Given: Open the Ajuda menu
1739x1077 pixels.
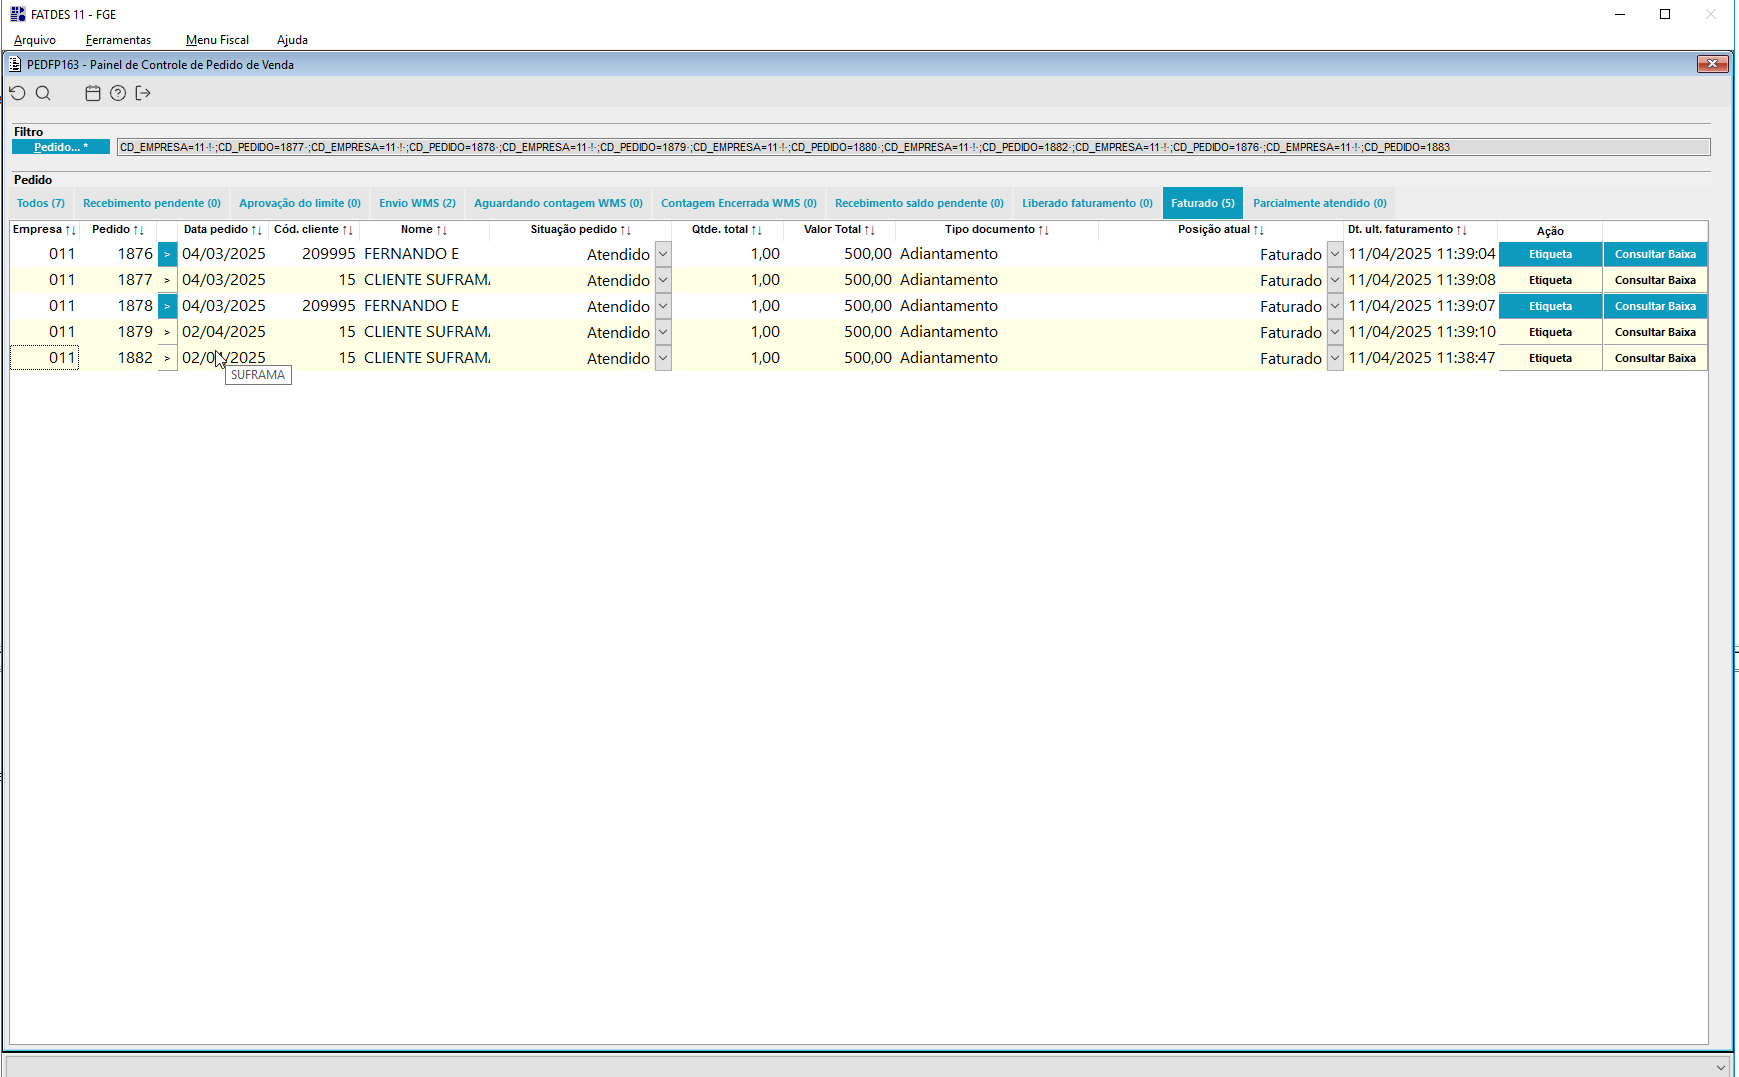Looking at the screenshot, I should (x=292, y=40).
